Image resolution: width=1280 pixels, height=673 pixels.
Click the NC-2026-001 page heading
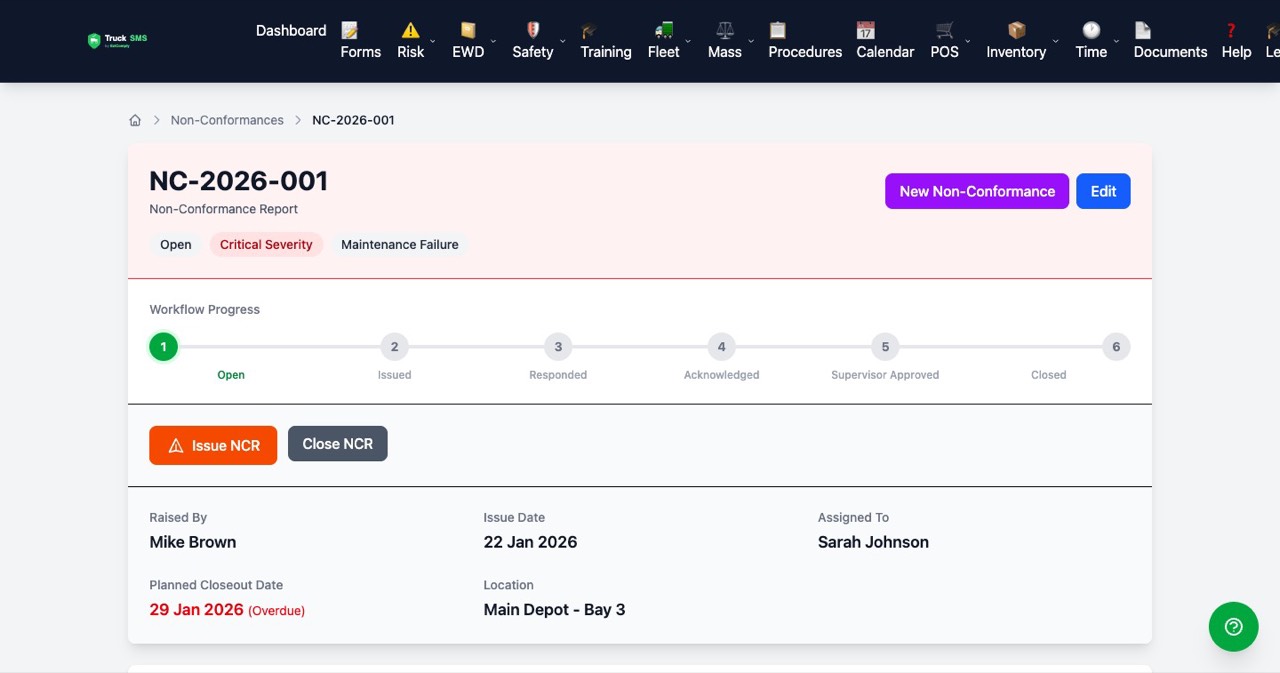click(x=239, y=181)
